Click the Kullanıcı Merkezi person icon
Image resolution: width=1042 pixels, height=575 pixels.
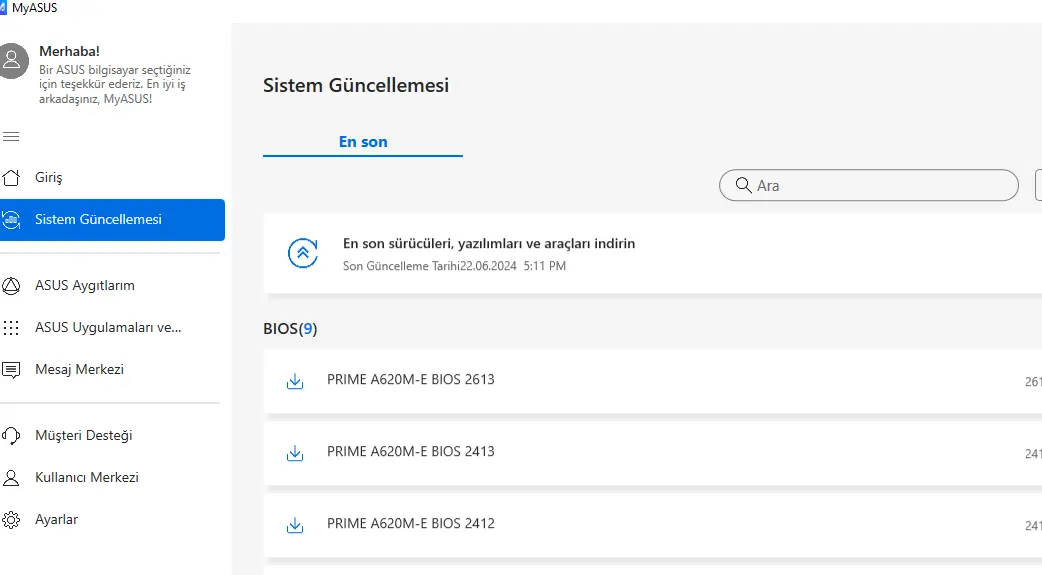[11, 478]
